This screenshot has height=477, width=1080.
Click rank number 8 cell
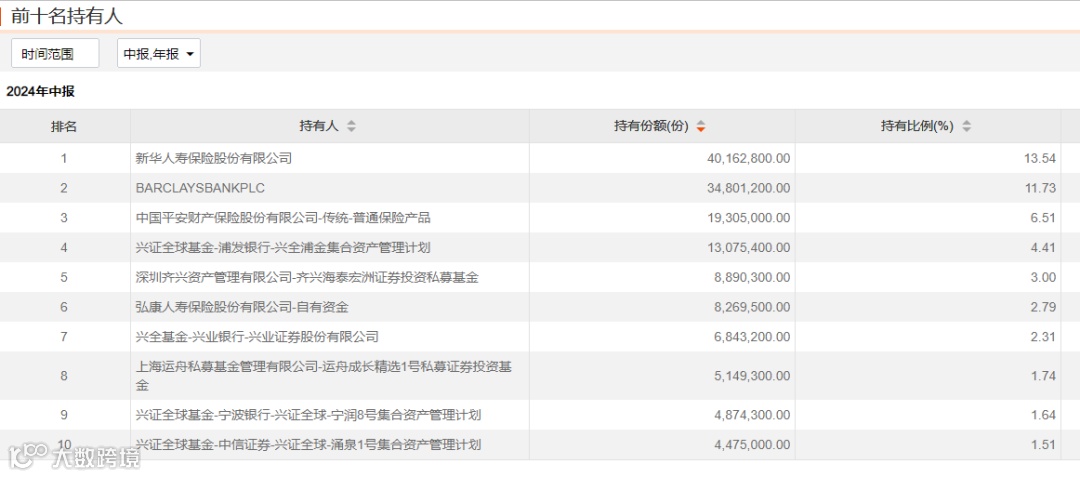[64, 376]
